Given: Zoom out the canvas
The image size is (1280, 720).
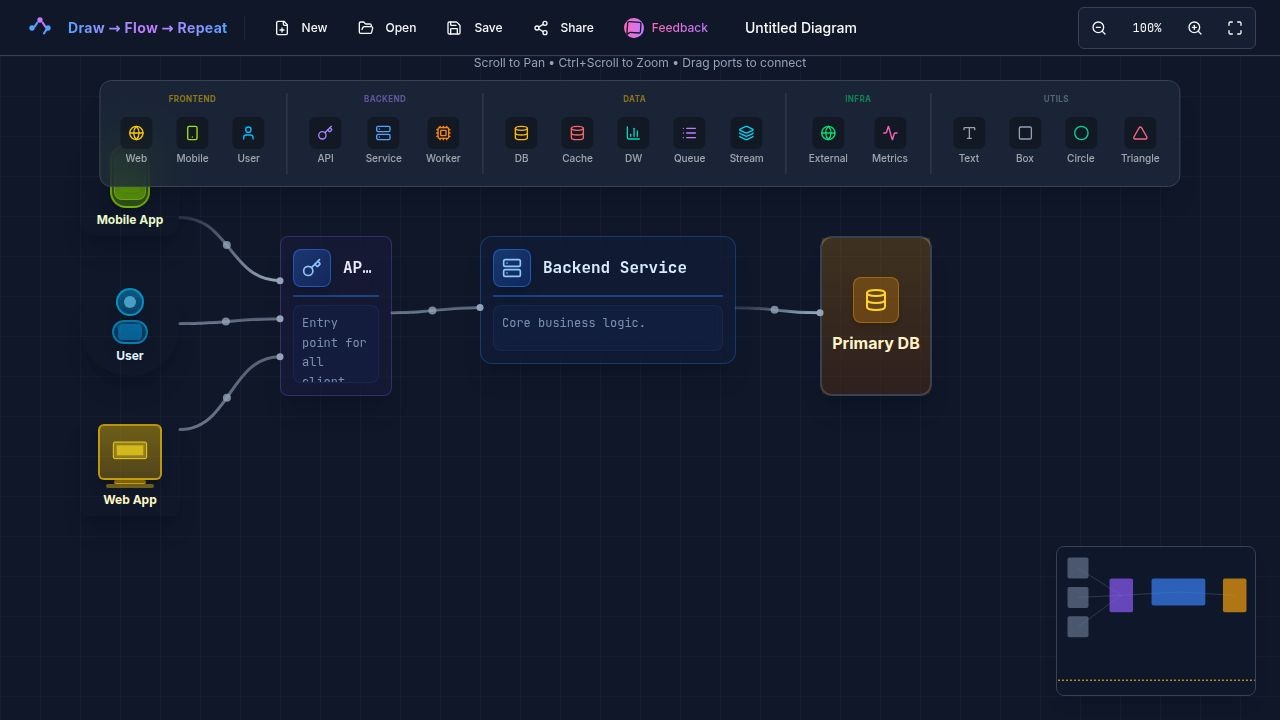Looking at the screenshot, I should [x=1099, y=28].
